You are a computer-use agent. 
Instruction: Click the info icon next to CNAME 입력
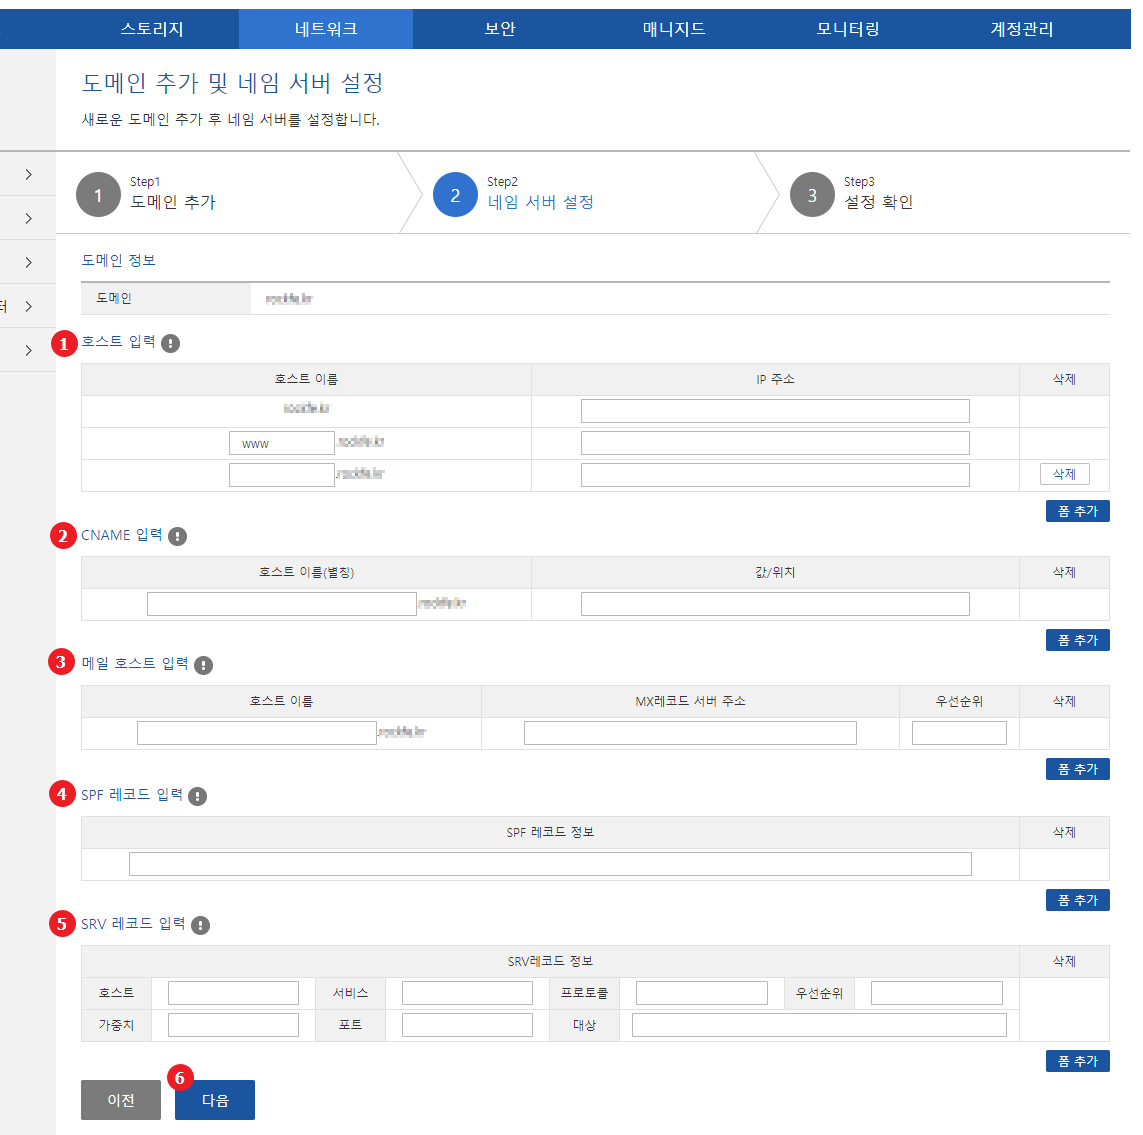177,537
